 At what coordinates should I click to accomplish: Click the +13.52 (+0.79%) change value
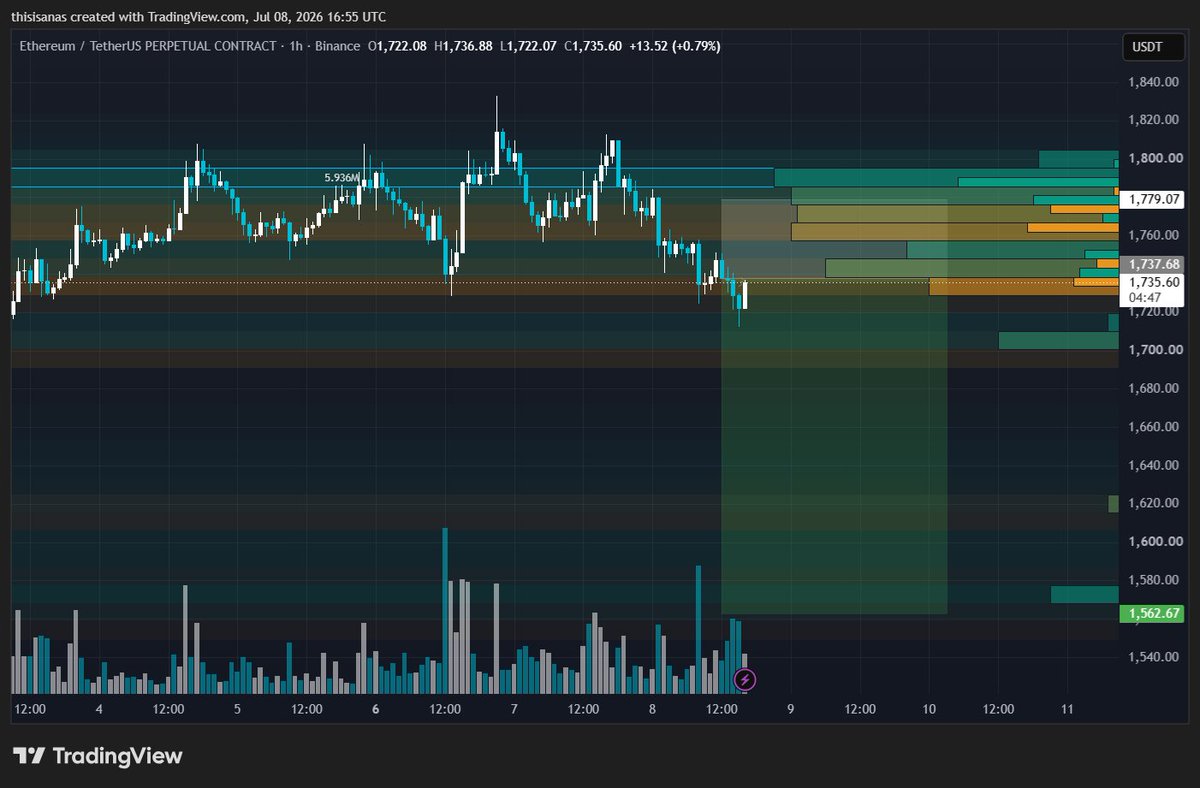(x=674, y=46)
